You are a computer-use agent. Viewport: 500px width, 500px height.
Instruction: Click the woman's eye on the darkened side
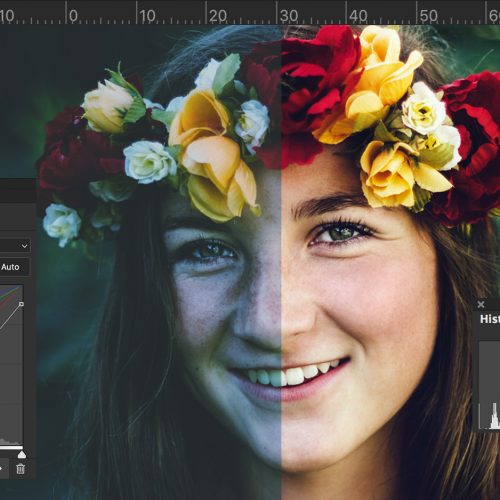213,251
